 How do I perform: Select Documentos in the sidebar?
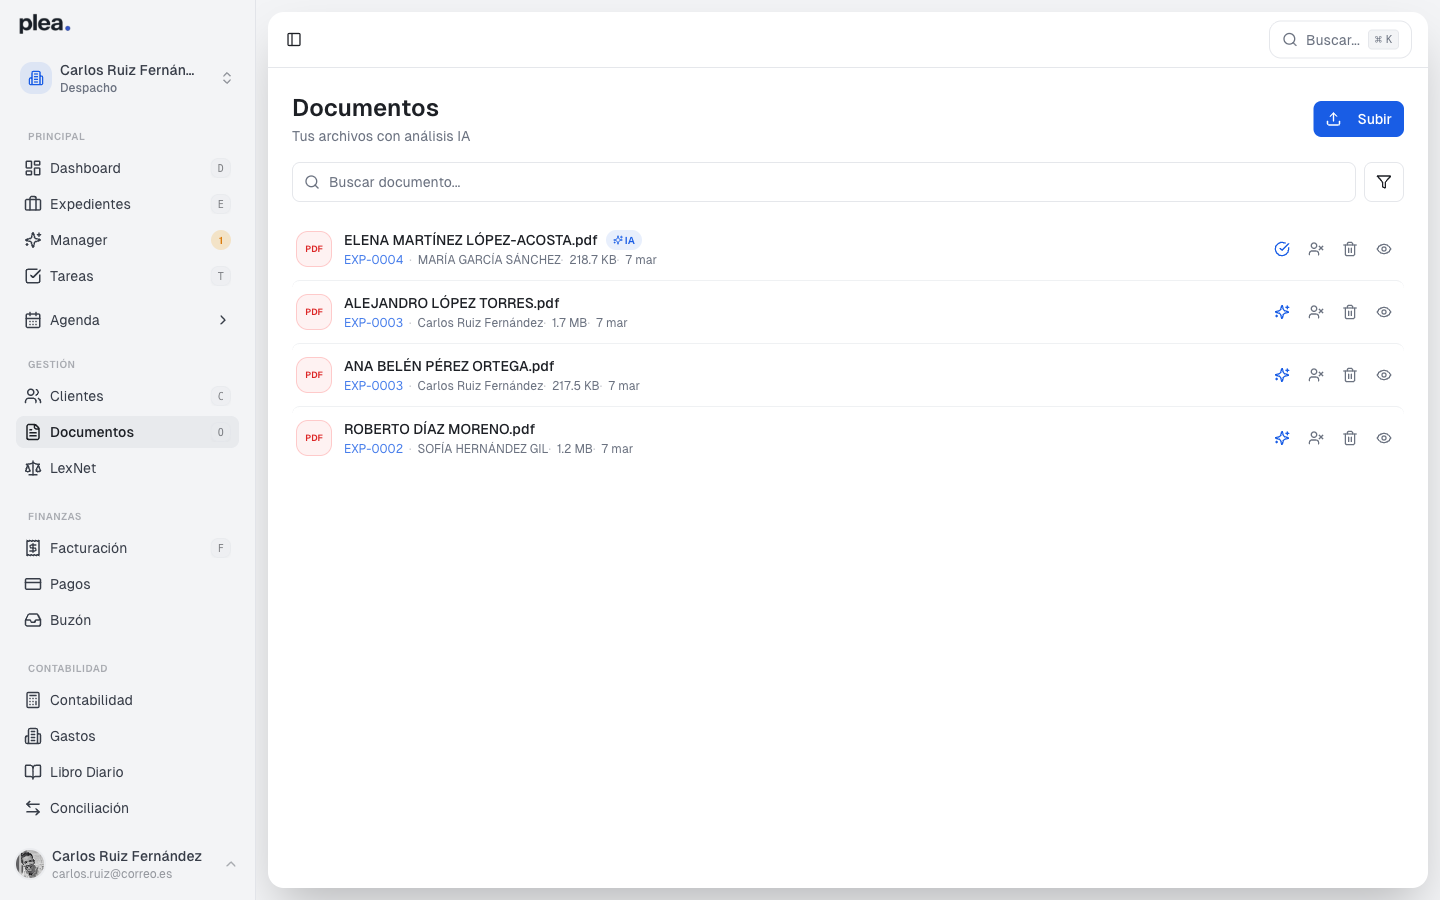[x=128, y=432]
